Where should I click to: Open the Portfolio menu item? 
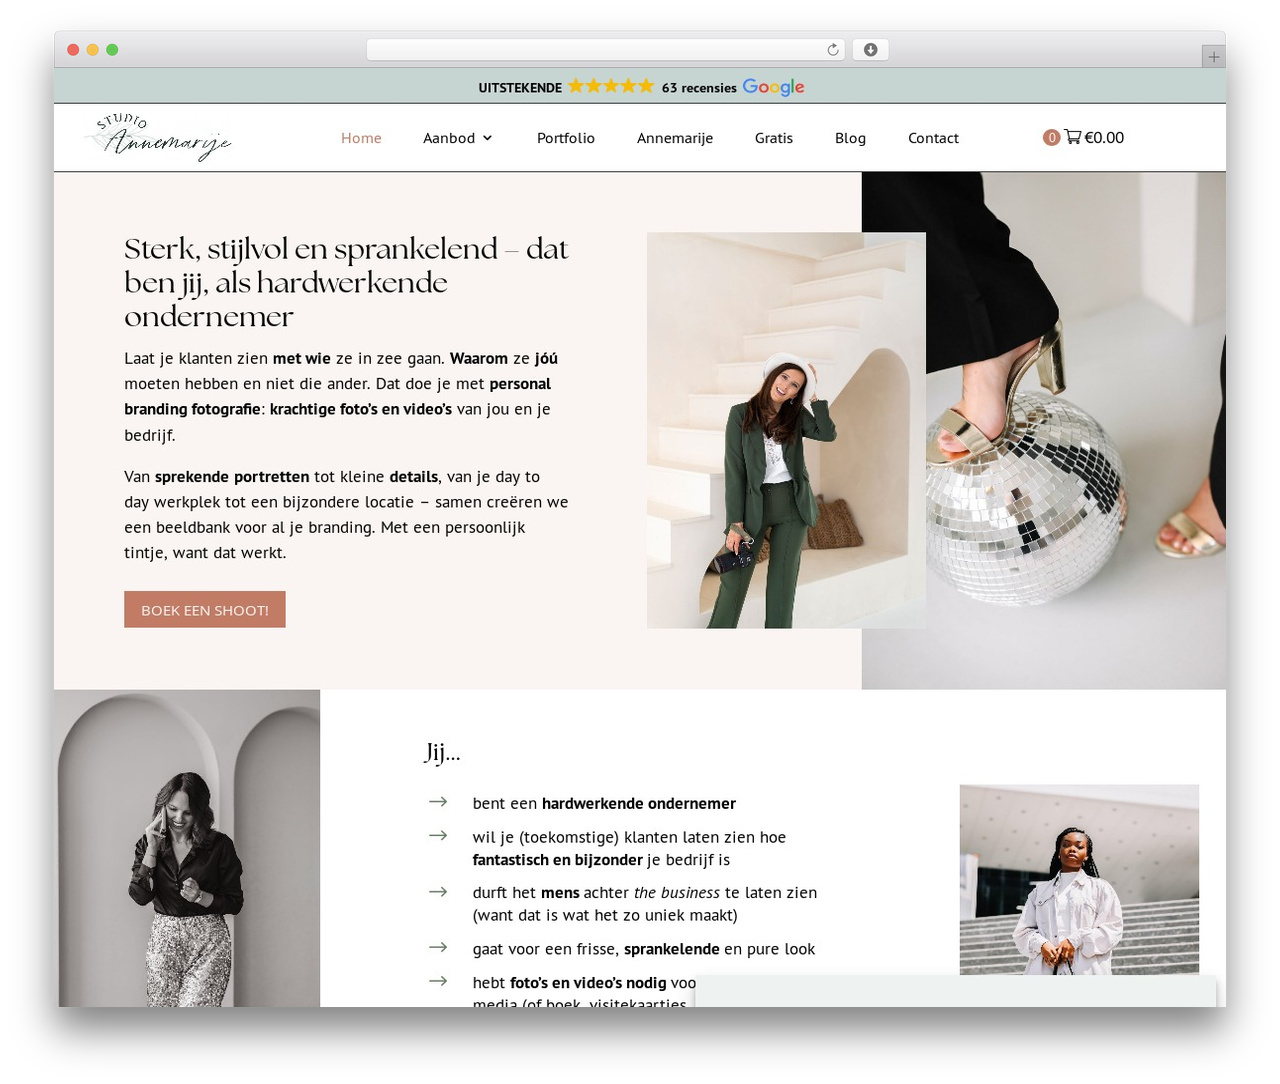566,138
